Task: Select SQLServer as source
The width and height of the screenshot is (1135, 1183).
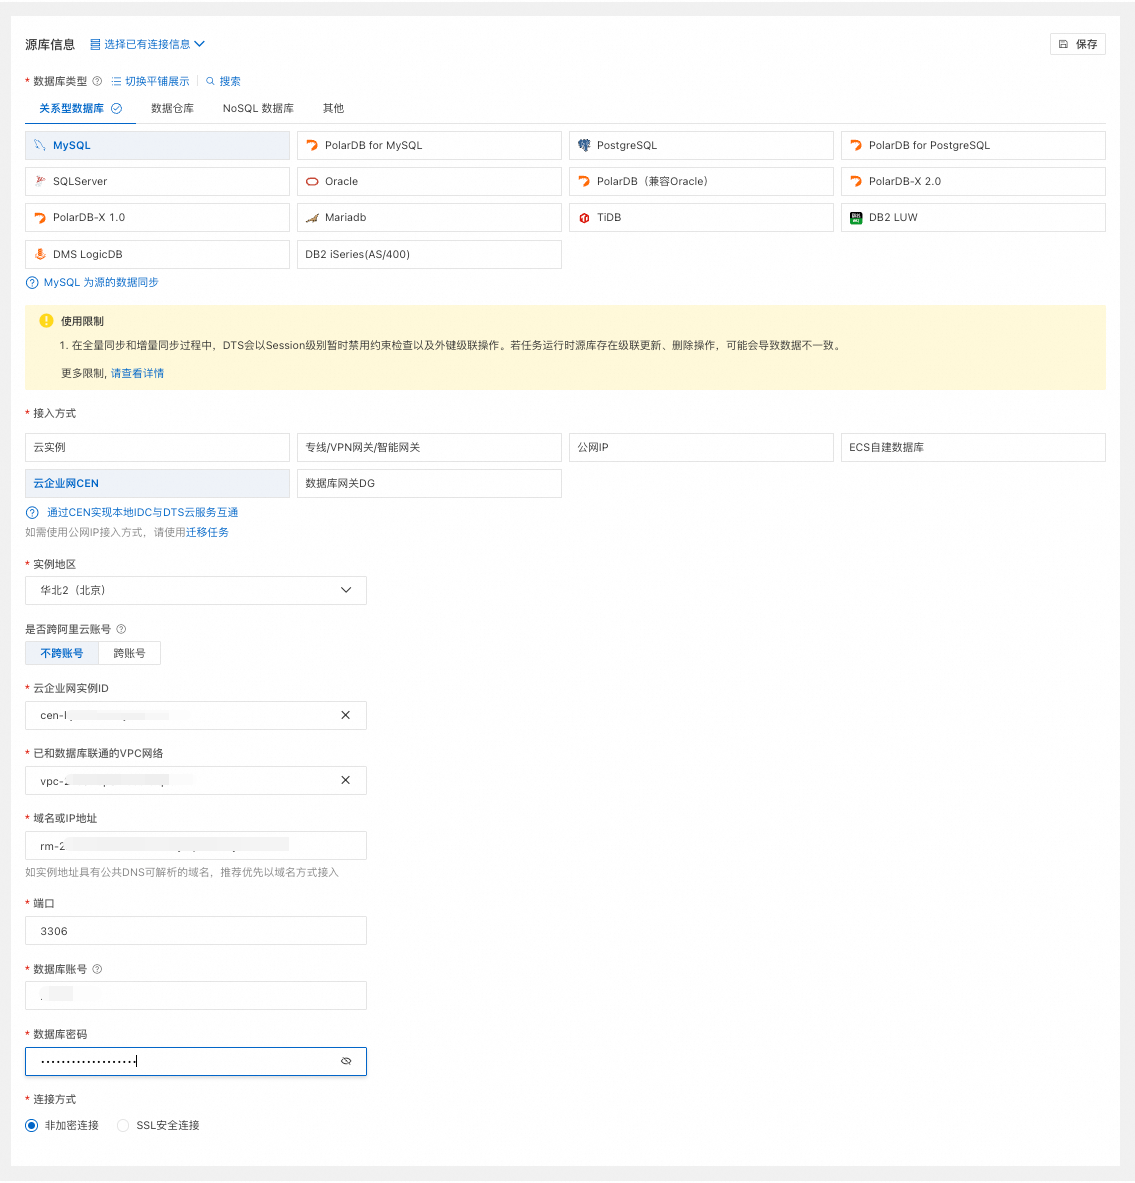Action: (x=157, y=182)
